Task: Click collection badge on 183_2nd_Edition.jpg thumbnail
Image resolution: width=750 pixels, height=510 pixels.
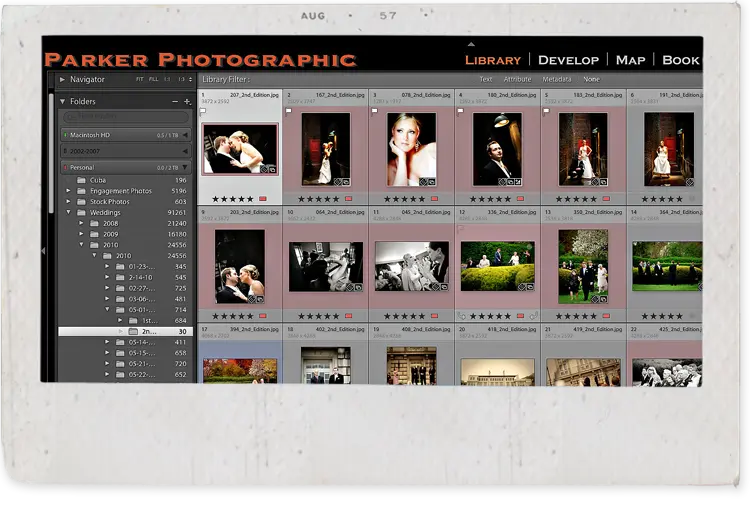Action: (604, 182)
